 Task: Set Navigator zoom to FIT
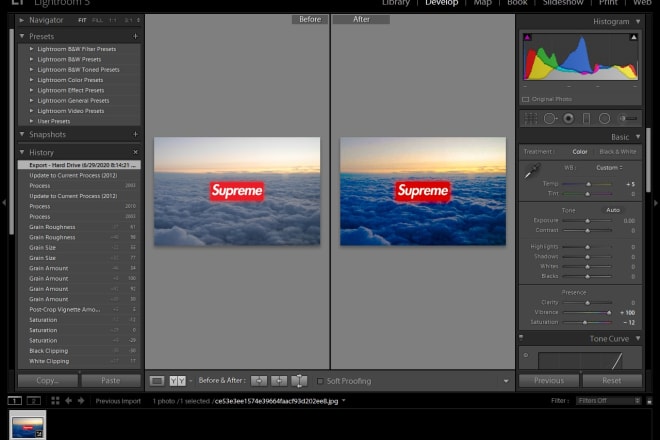pos(82,20)
